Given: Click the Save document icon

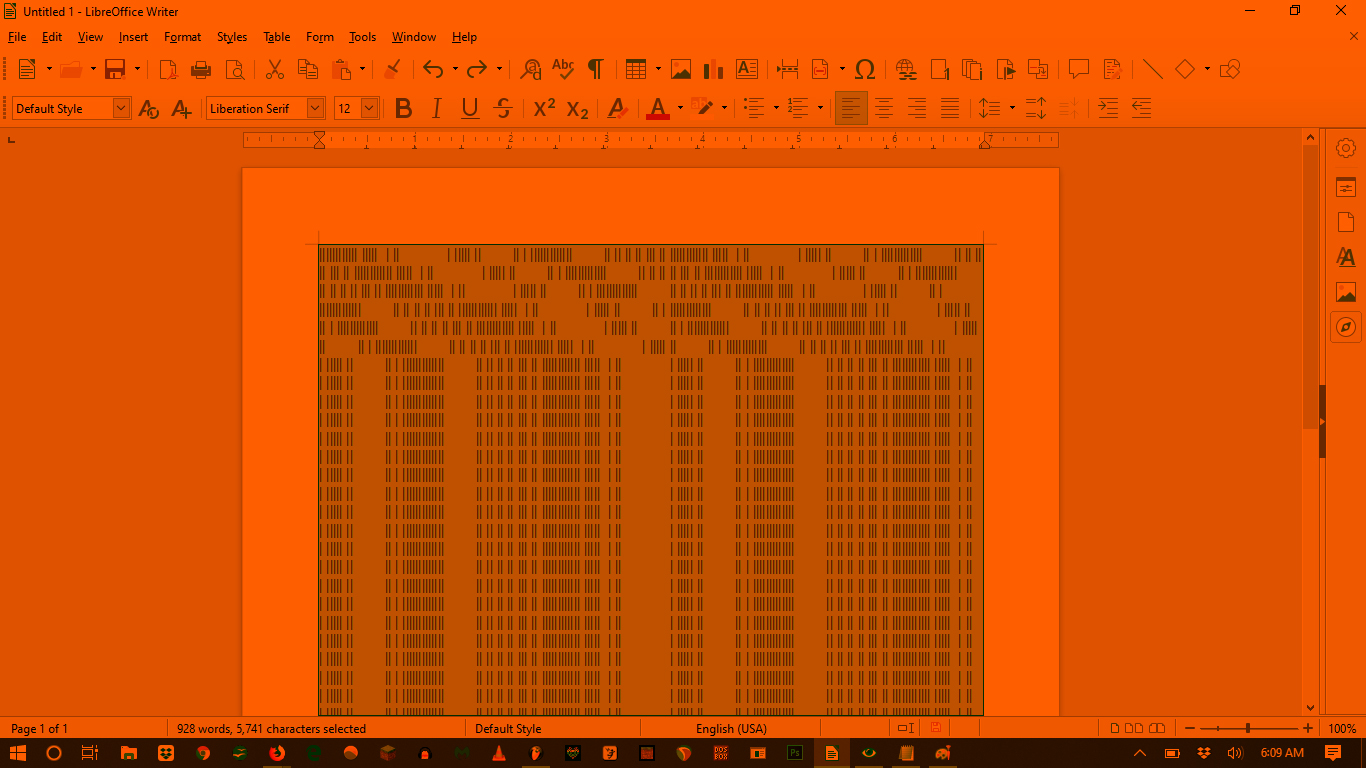Looking at the screenshot, I should [115, 69].
